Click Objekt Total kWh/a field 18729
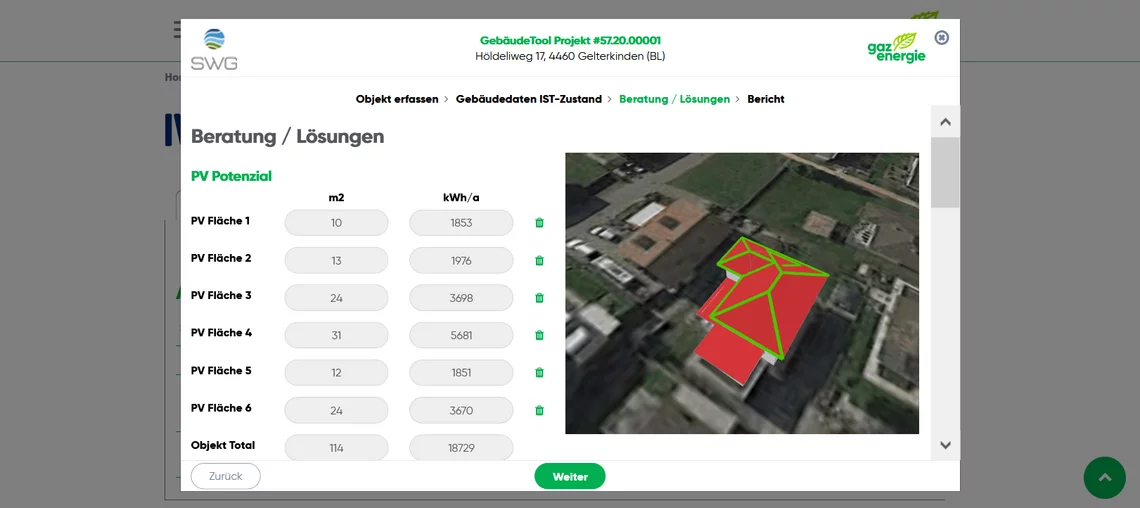 [x=461, y=448]
